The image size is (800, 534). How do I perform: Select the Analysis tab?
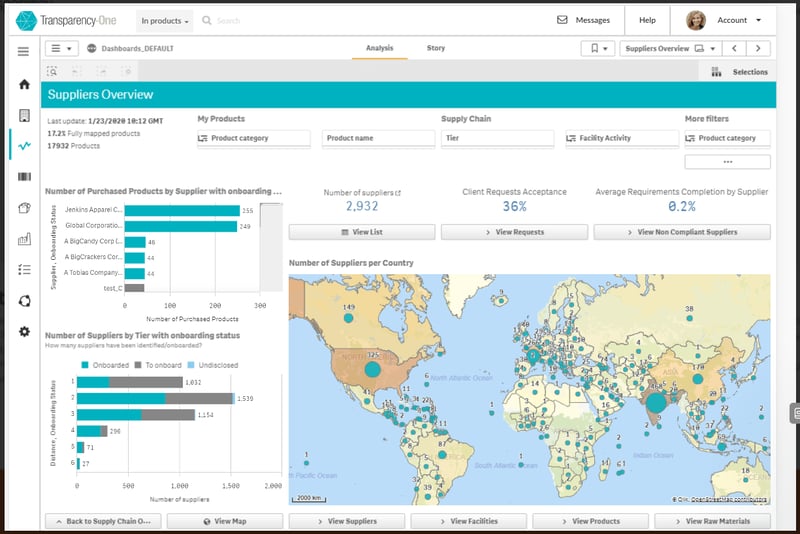(x=380, y=48)
